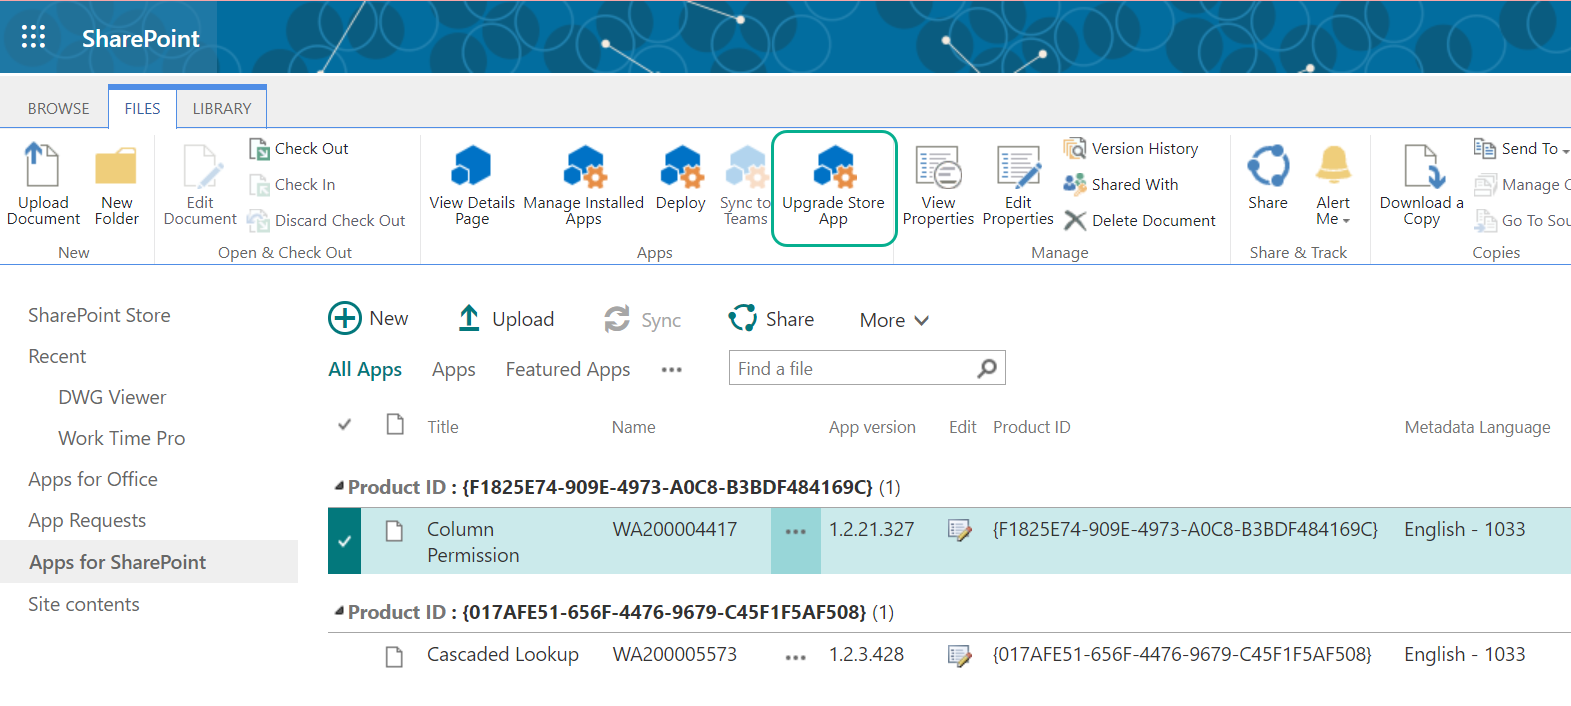Open the Send To dropdown

(x=1521, y=149)
